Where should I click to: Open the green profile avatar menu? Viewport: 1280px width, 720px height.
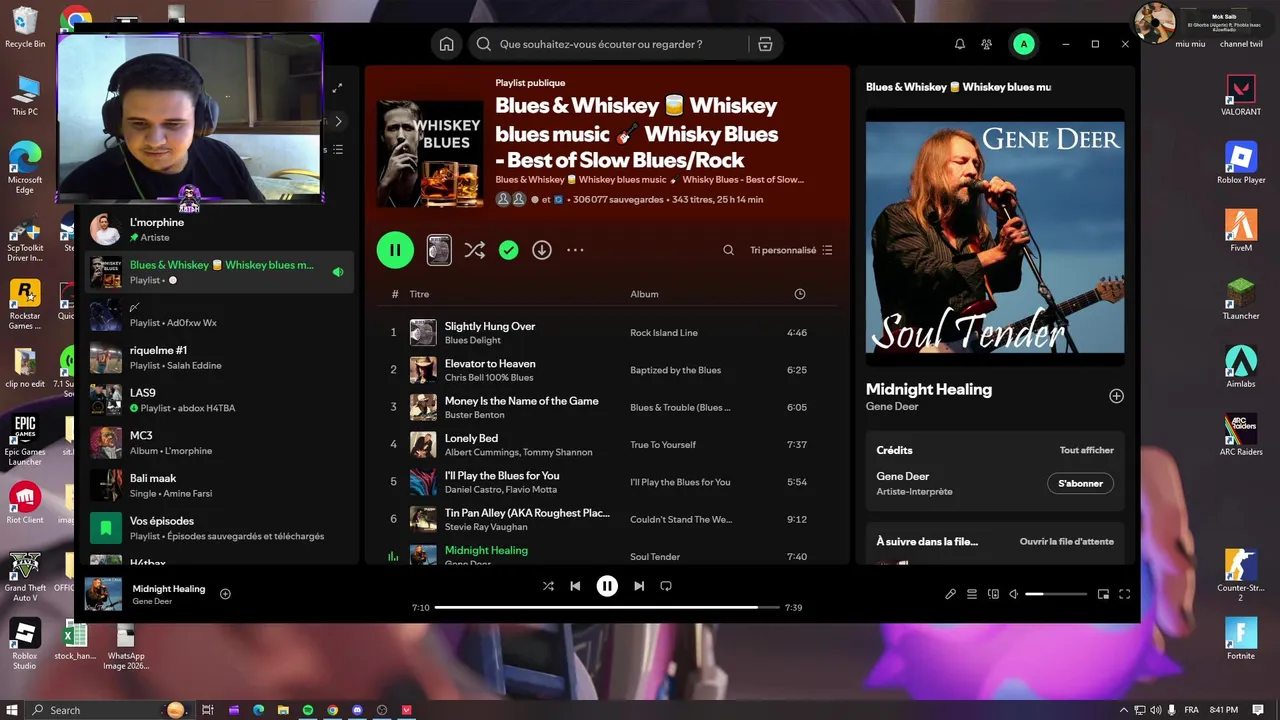click(x=1023, y=44)
